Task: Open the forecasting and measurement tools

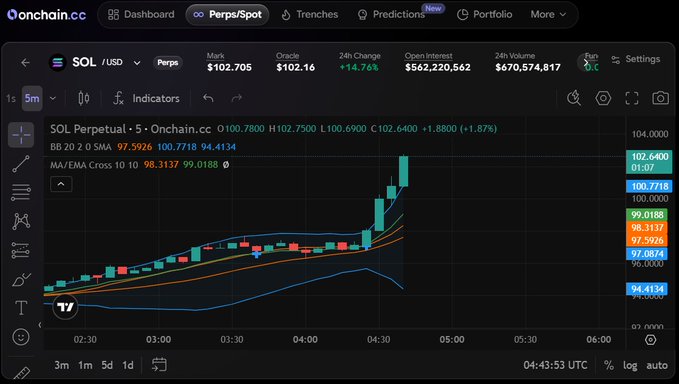Action: (x=21, y=250)
